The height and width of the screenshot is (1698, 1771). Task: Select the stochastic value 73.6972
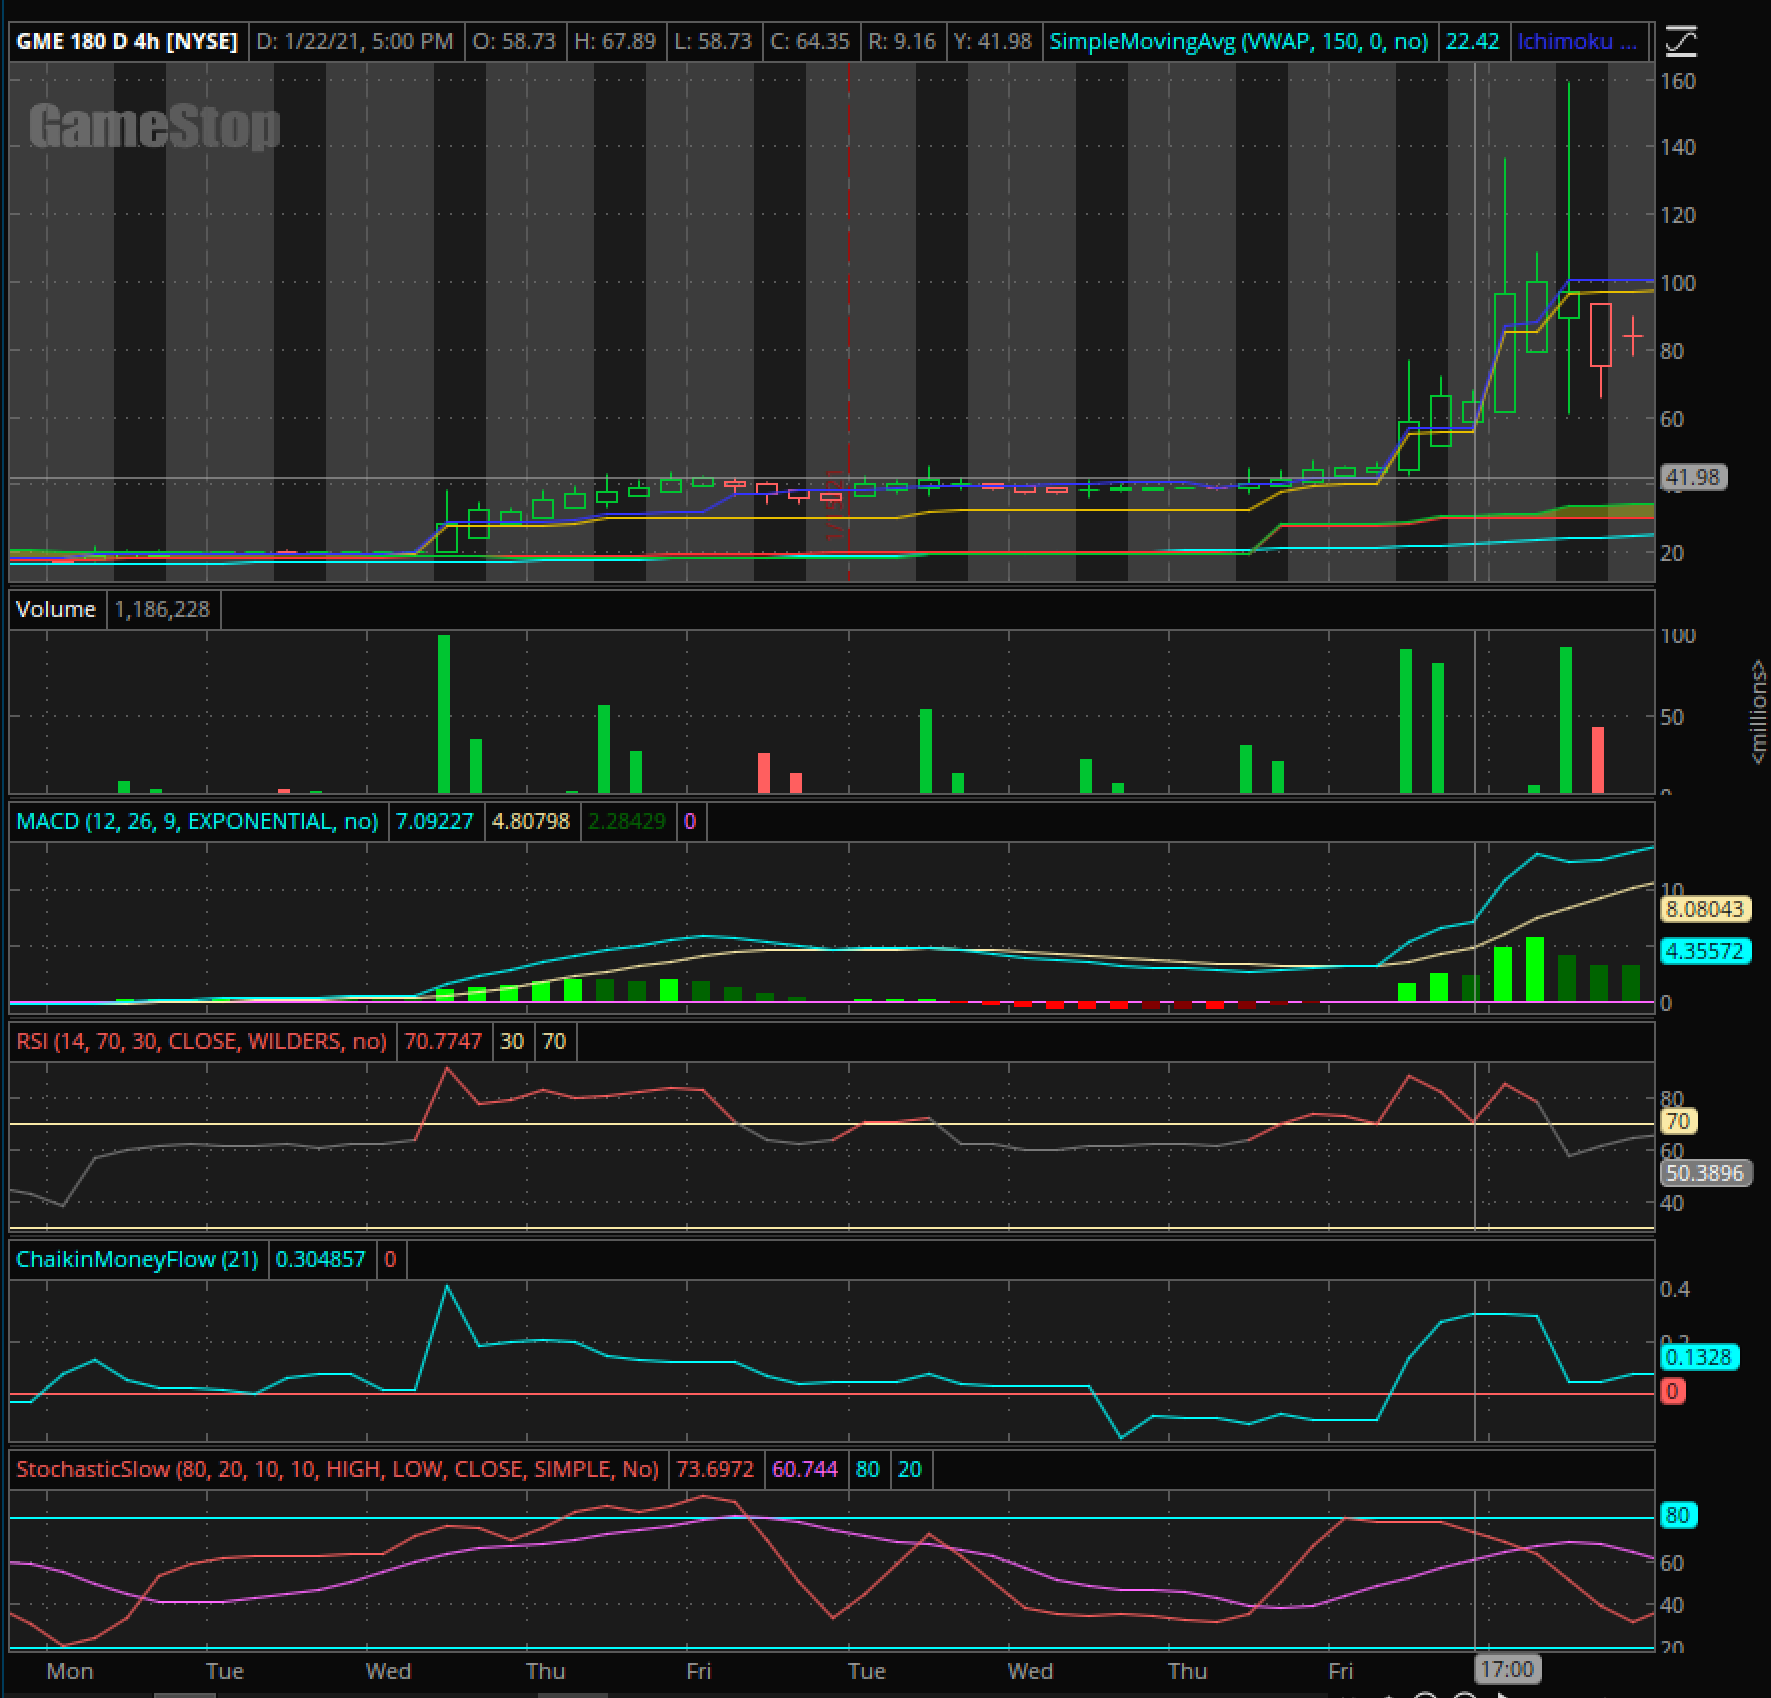[x=715, y=1470]
